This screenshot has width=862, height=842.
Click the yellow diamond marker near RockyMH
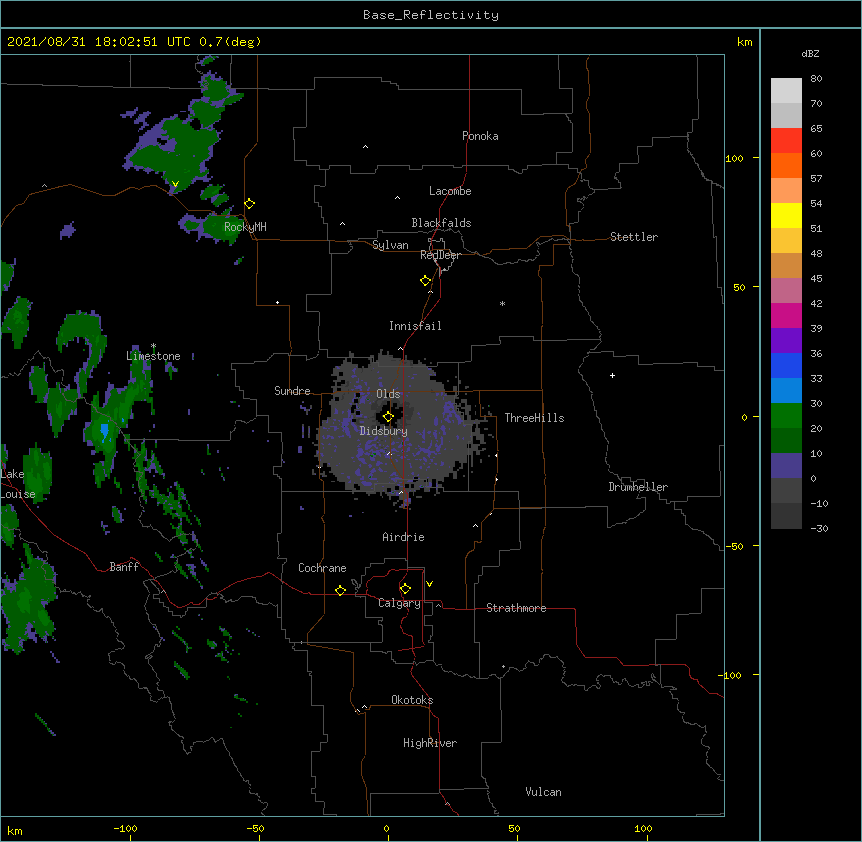[250, 204]
